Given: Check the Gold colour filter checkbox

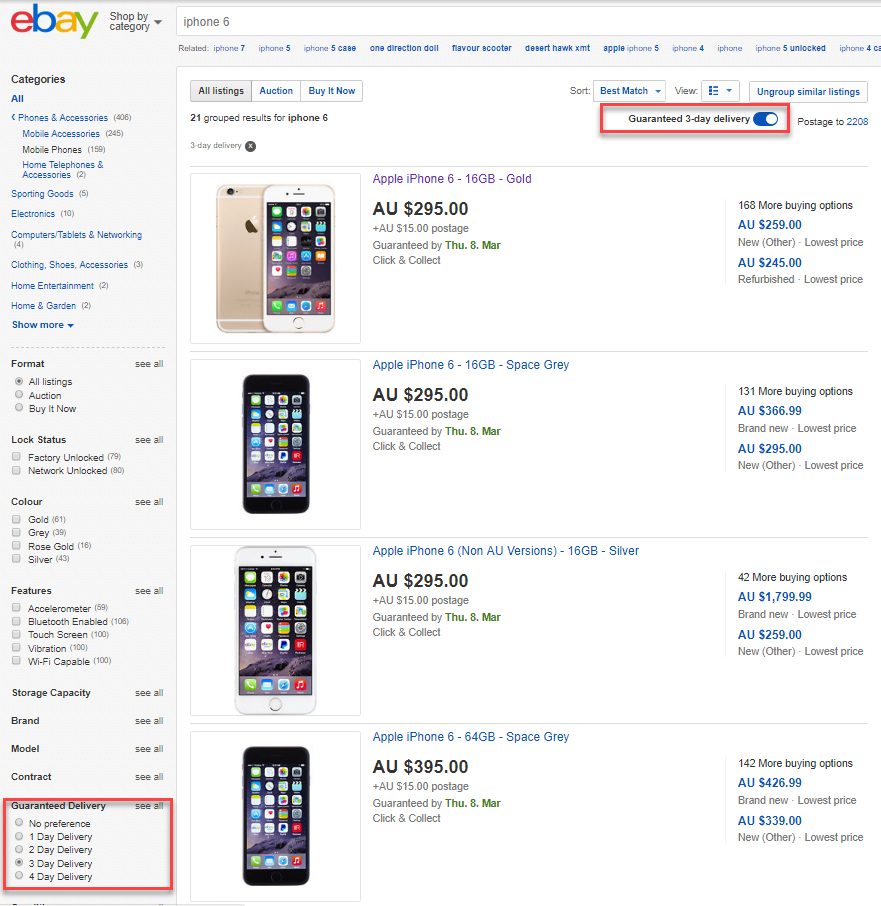Looking at the screenshot, I should (16, 521).
